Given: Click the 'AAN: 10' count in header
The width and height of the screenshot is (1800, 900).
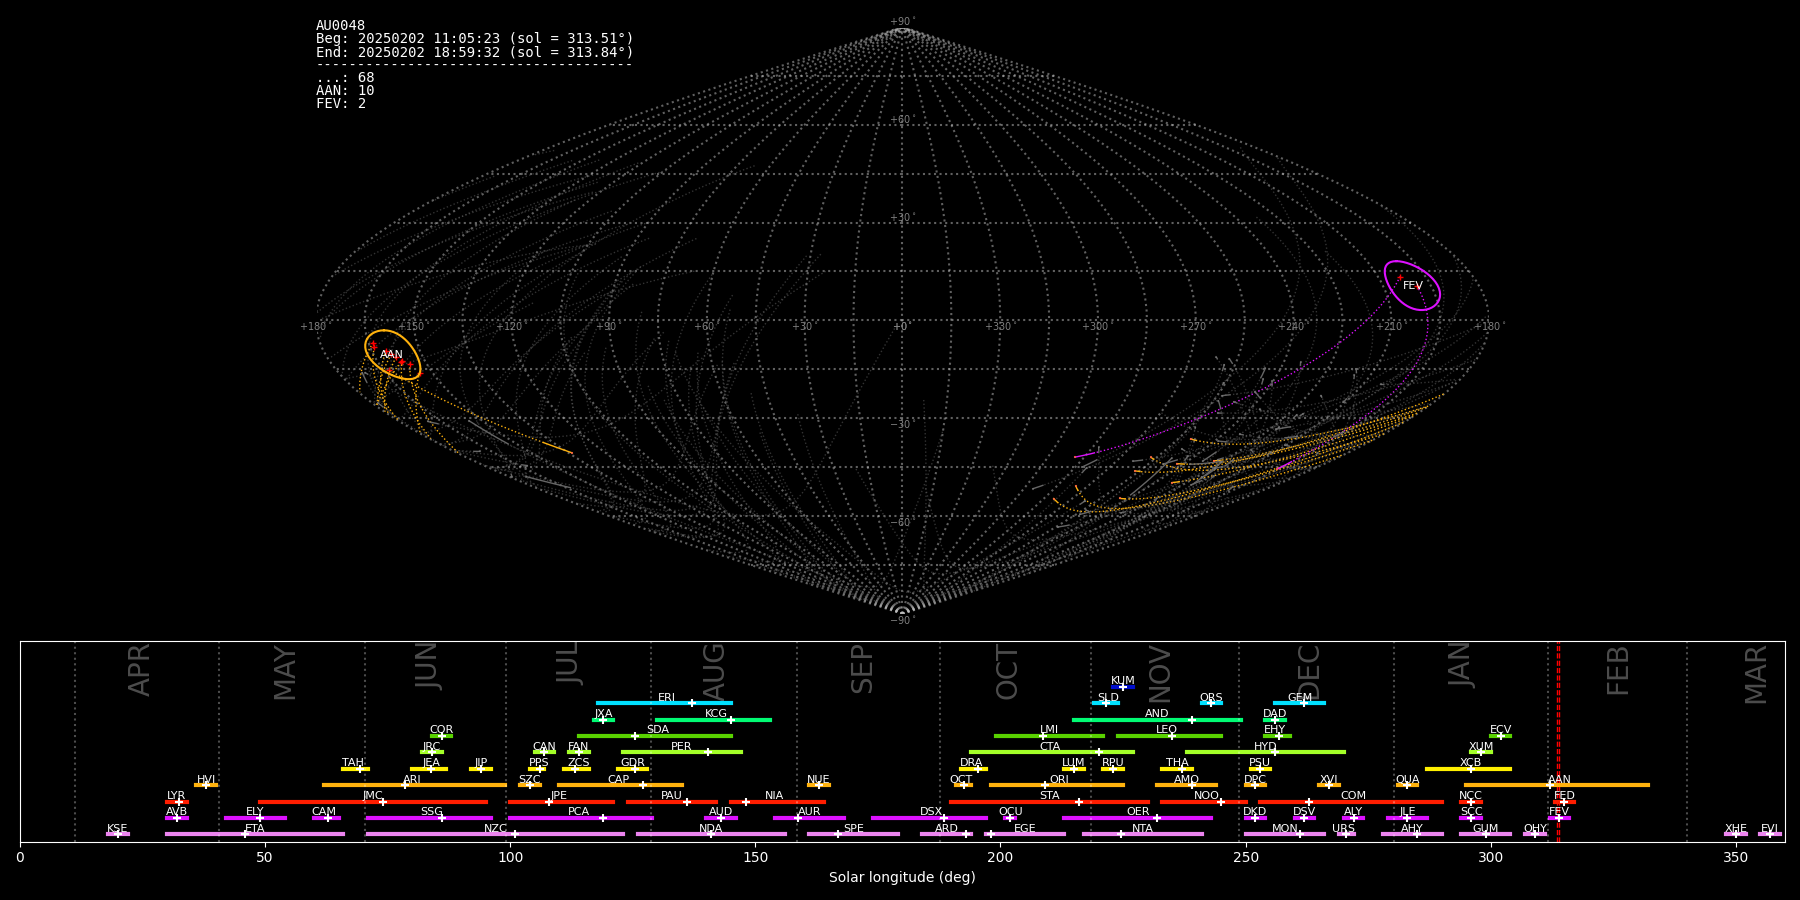Looking at the screenshot, I should pos(345,91).
